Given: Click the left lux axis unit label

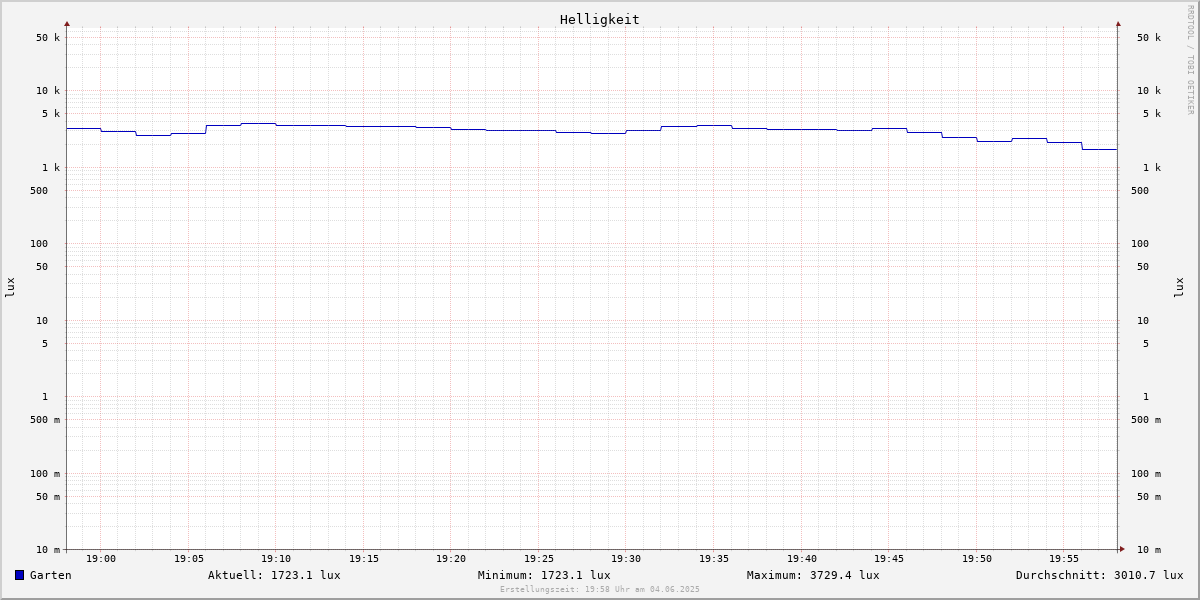Looking at the screenshot, I should click(x=10, y=287).
